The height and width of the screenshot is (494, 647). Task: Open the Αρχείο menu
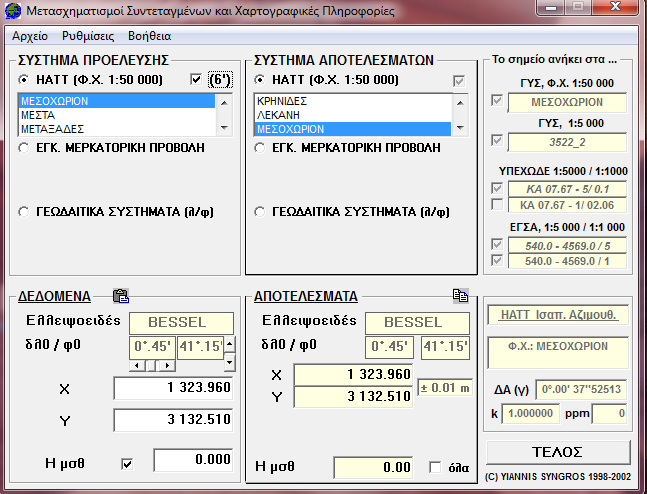[30, 36]
